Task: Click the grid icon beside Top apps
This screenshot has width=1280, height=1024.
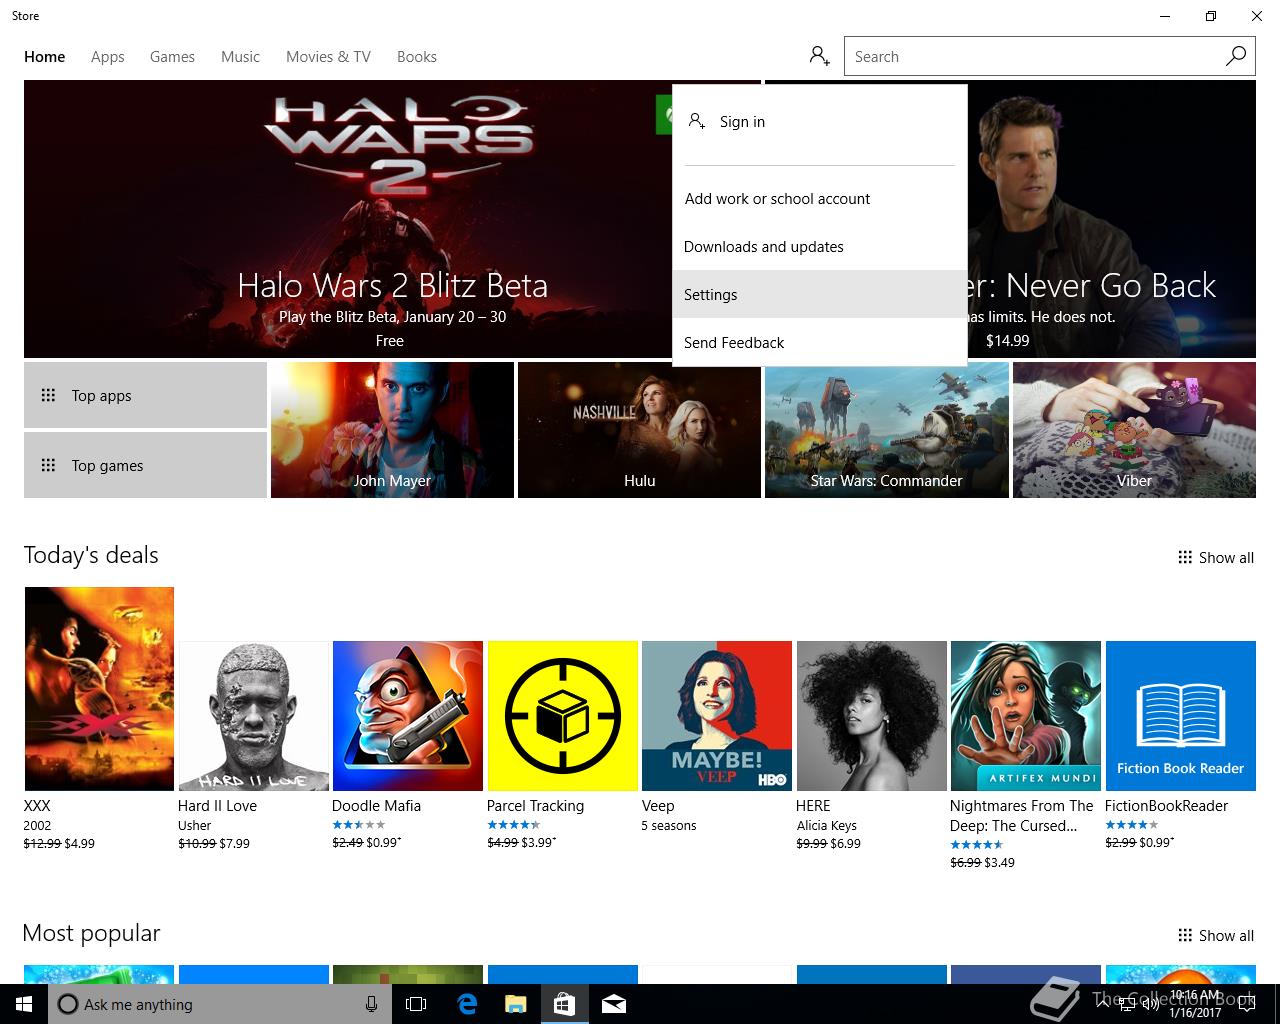Action: (48, 395)
